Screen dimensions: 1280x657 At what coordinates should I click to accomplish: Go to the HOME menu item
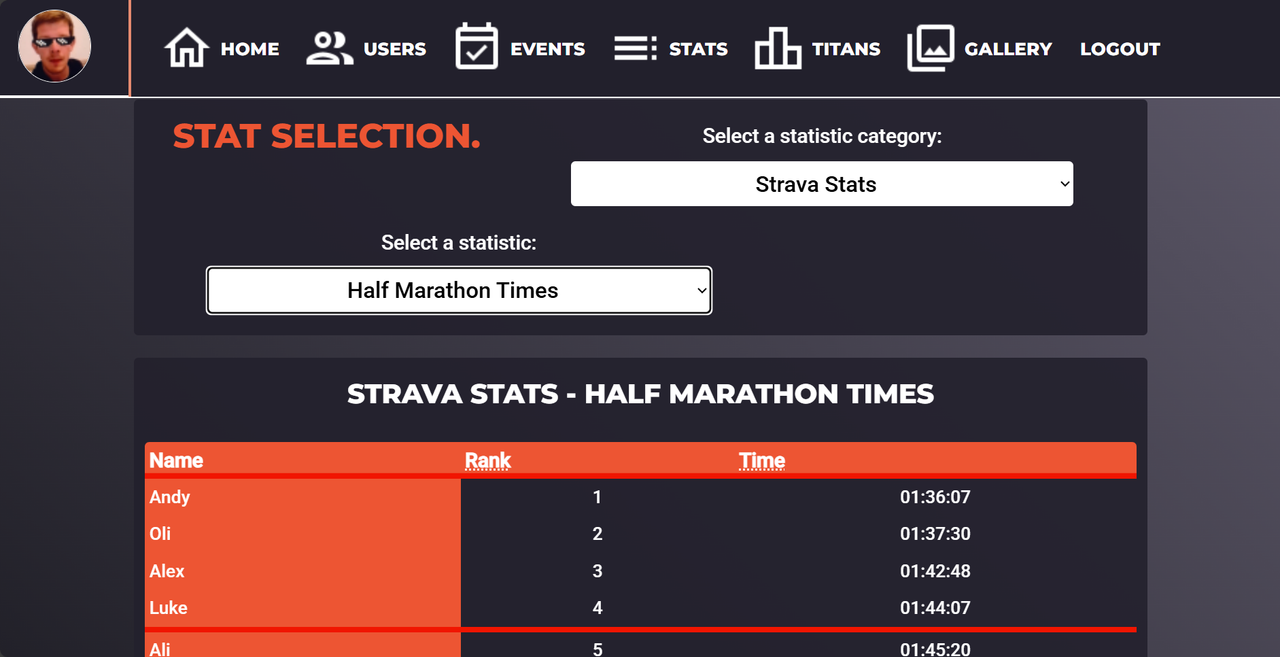click(250, 49)
